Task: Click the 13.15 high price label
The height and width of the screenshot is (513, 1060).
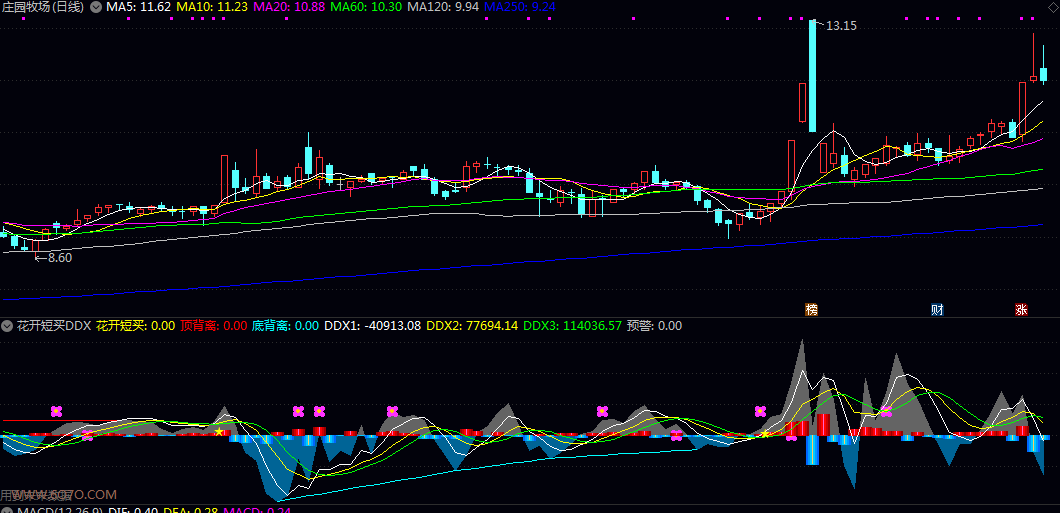Action: (x=840, y=26)
